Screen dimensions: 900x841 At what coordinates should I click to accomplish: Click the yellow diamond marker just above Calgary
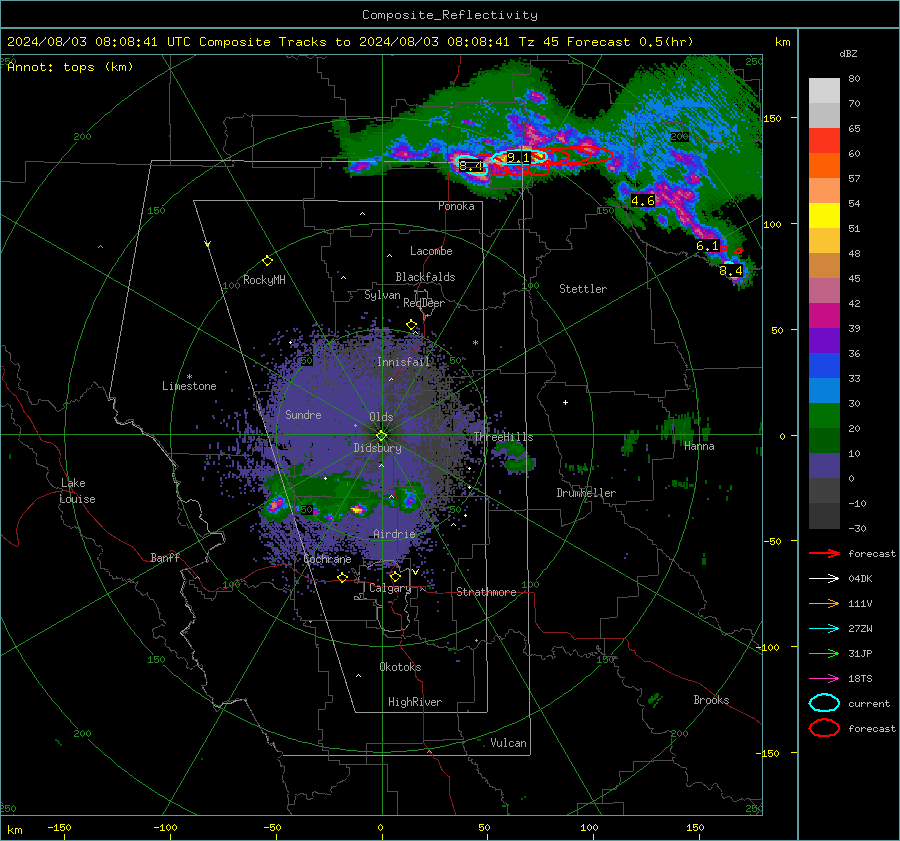coord(395,576)
